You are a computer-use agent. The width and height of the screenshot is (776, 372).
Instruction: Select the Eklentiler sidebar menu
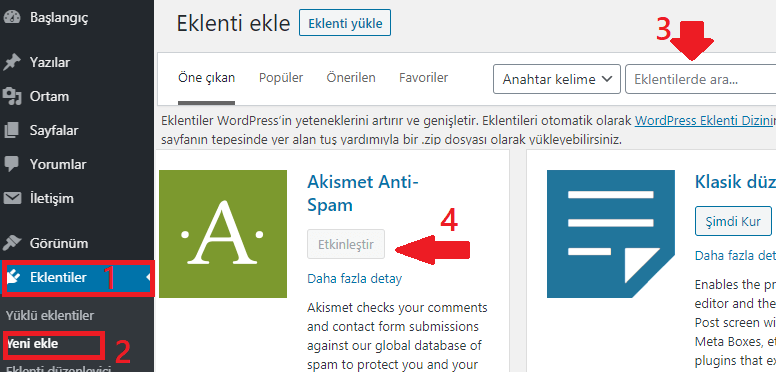77,278
